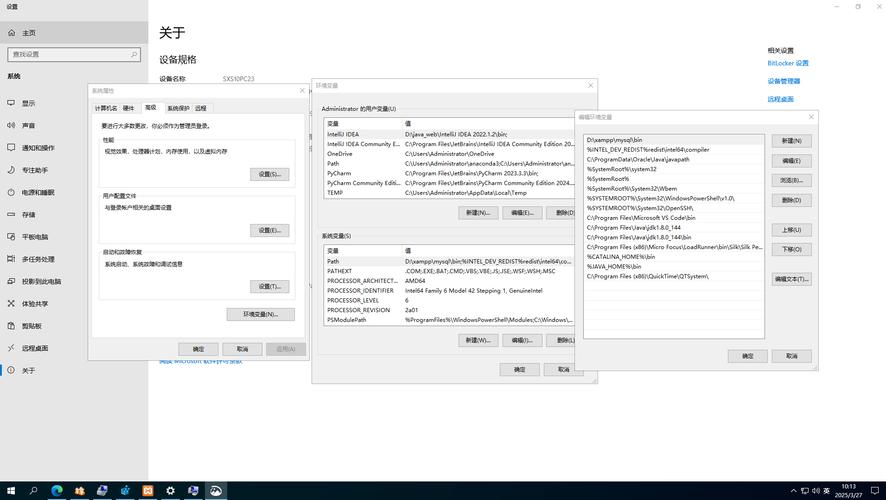Screen dimensions: 886x500
Task: Switch to the 硬件 tab in System Properties
Action: (129, 108)
